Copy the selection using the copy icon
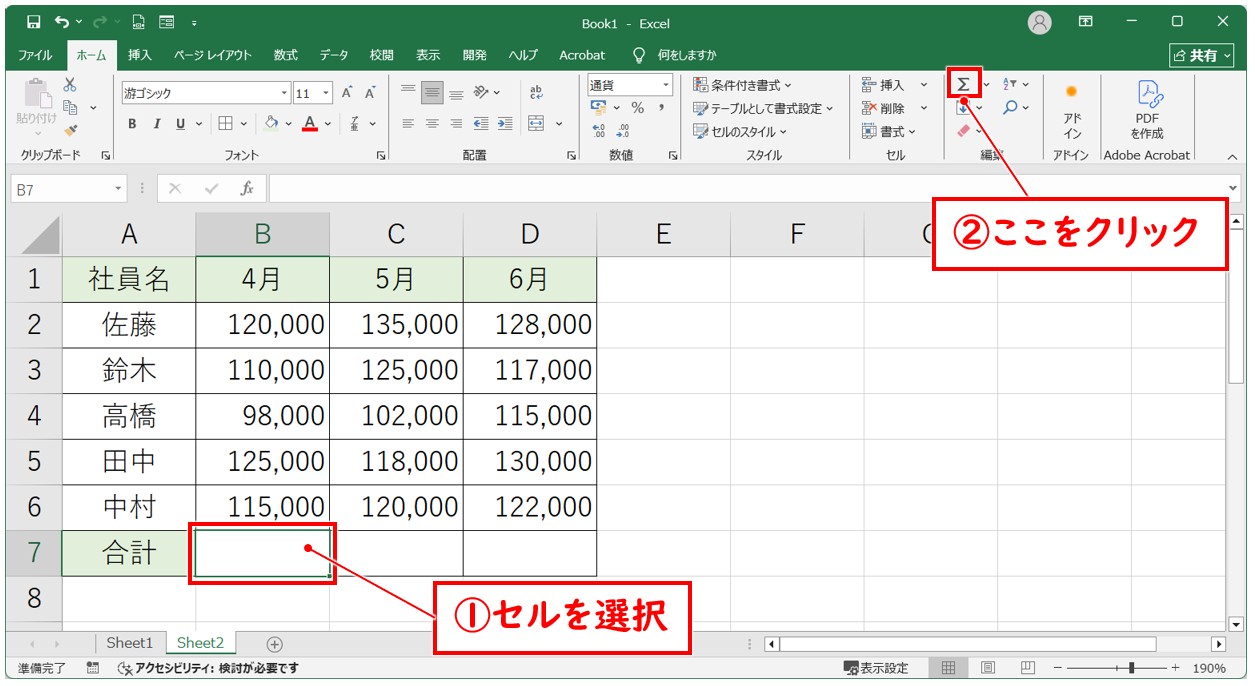This screenshot has height=686, width=1255. (70, 107)
